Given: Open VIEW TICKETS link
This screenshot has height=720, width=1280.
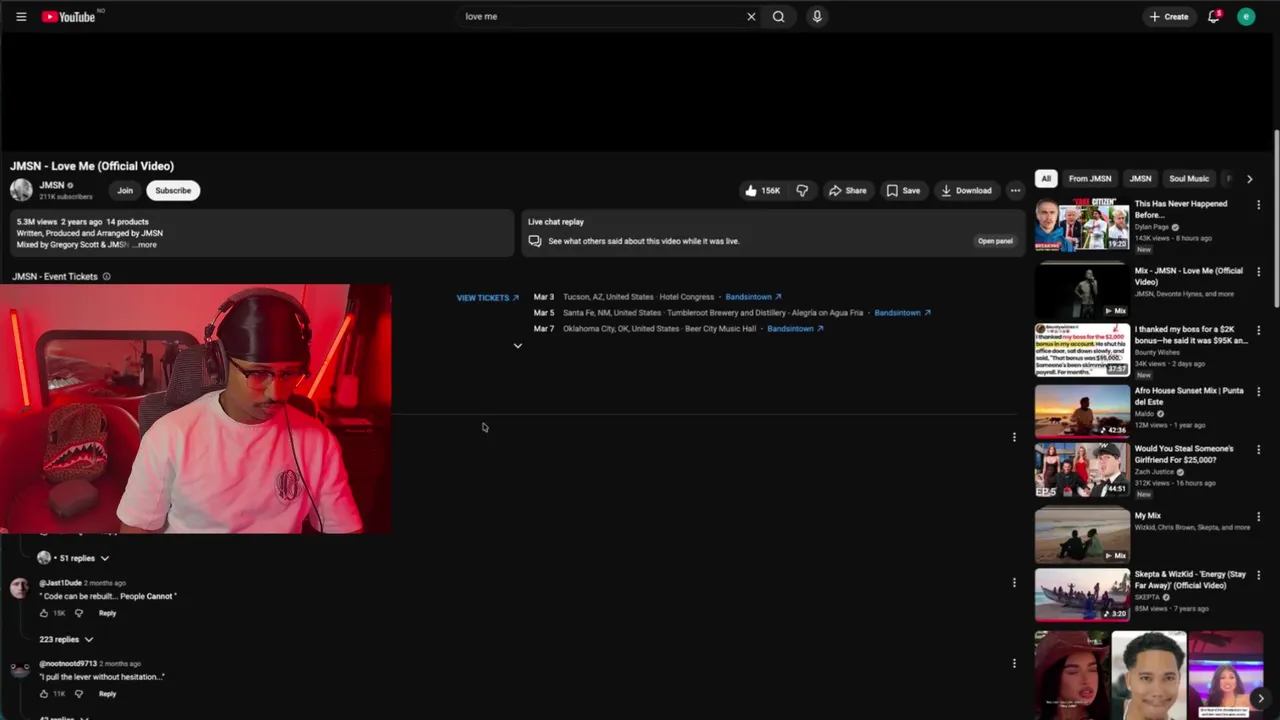Looking at the screenshot, I should [488, 297].
